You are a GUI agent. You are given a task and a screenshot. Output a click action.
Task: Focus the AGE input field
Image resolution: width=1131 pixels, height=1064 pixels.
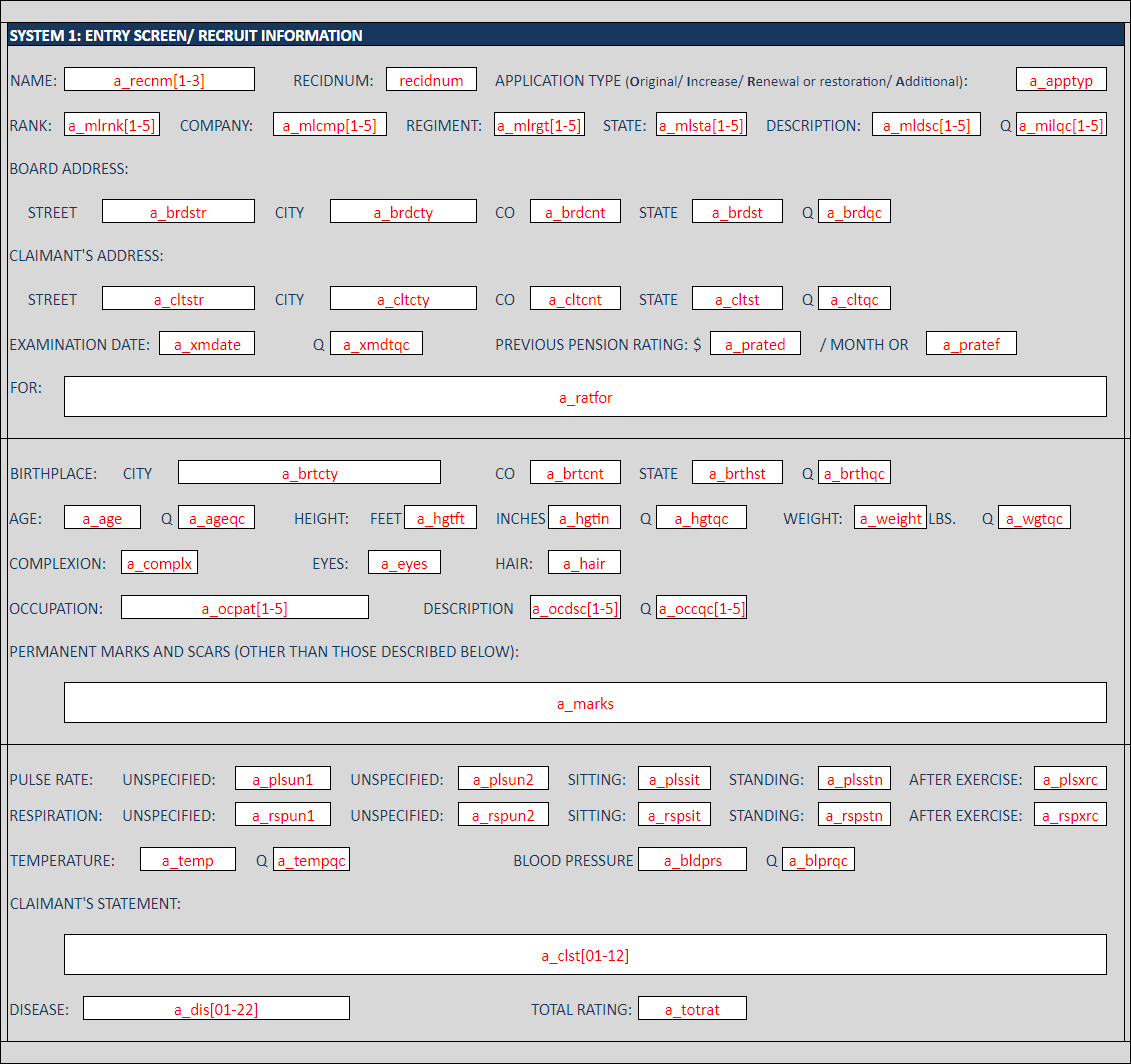(x=102, y=518)
